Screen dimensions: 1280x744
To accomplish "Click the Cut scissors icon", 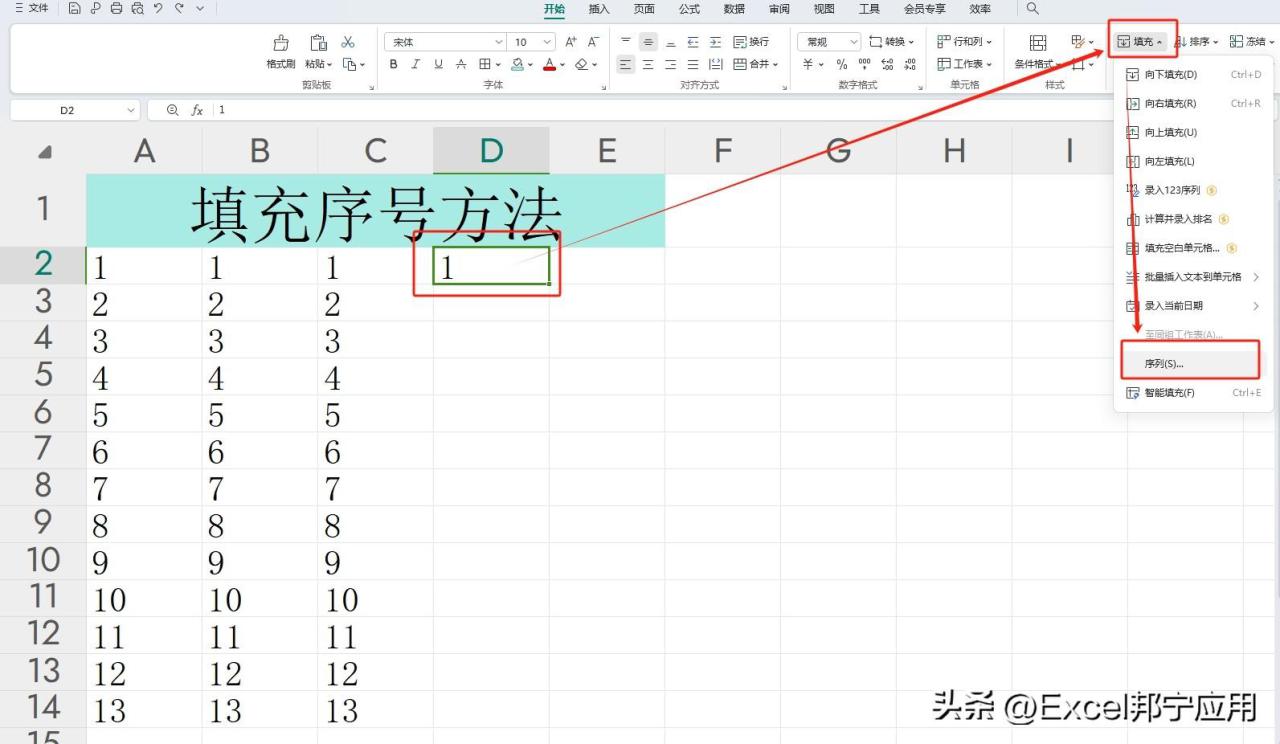I will (x=348, y=42).
